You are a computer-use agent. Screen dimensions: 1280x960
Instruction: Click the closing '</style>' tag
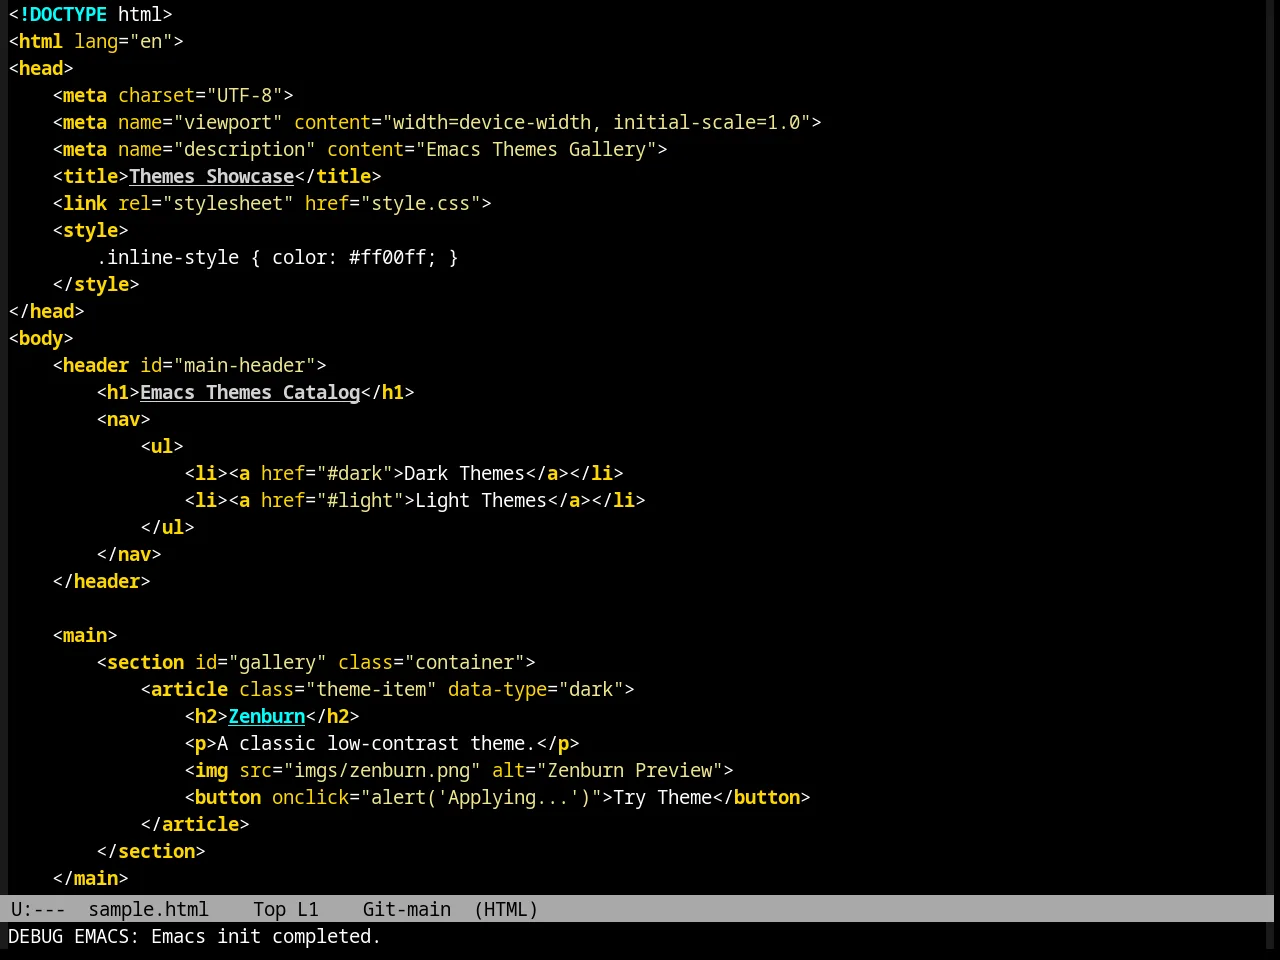[x=96, y=284]
